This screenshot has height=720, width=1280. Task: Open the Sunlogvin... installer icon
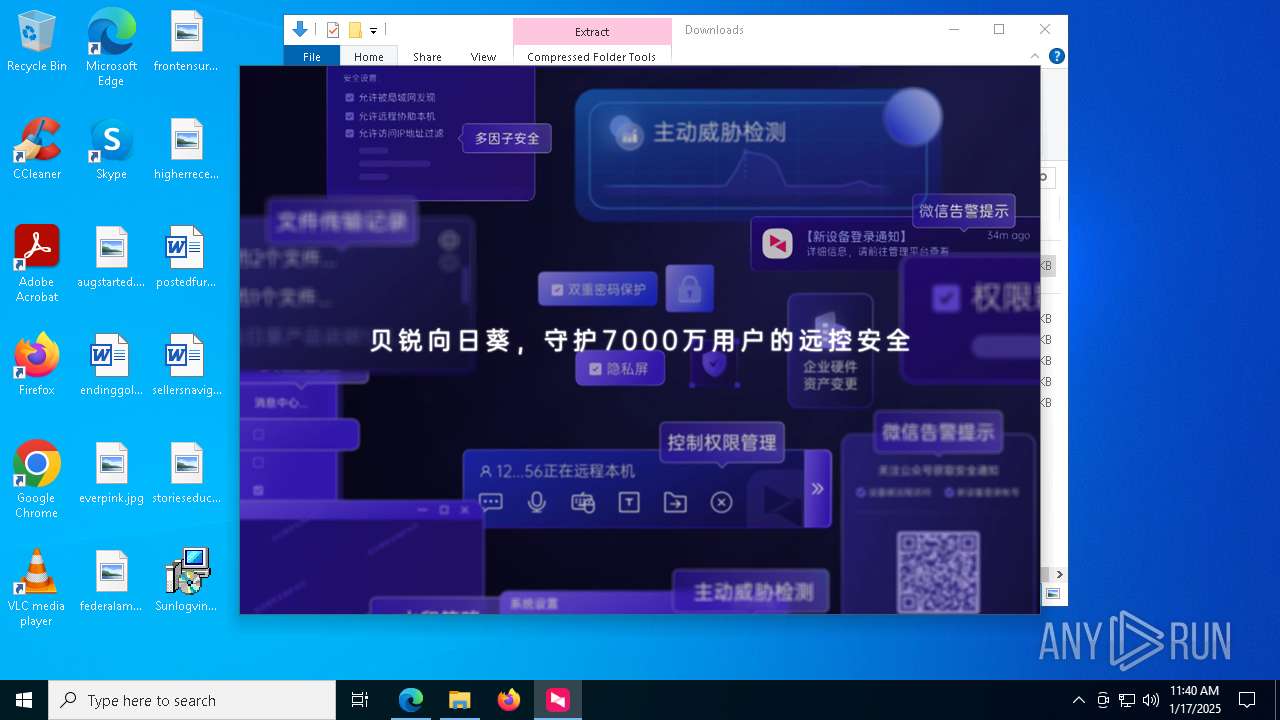[186, 582]
